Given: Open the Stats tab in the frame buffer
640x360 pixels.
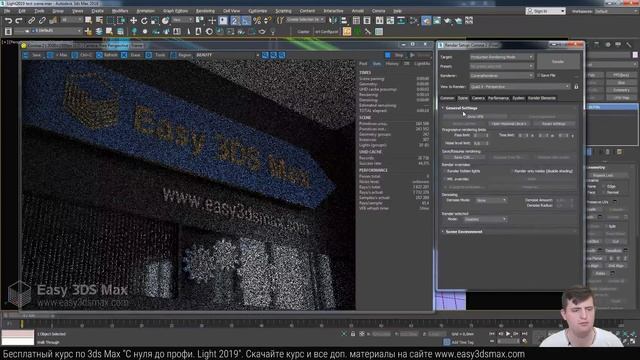Looking at the screenshot, I should click(377, 64).
